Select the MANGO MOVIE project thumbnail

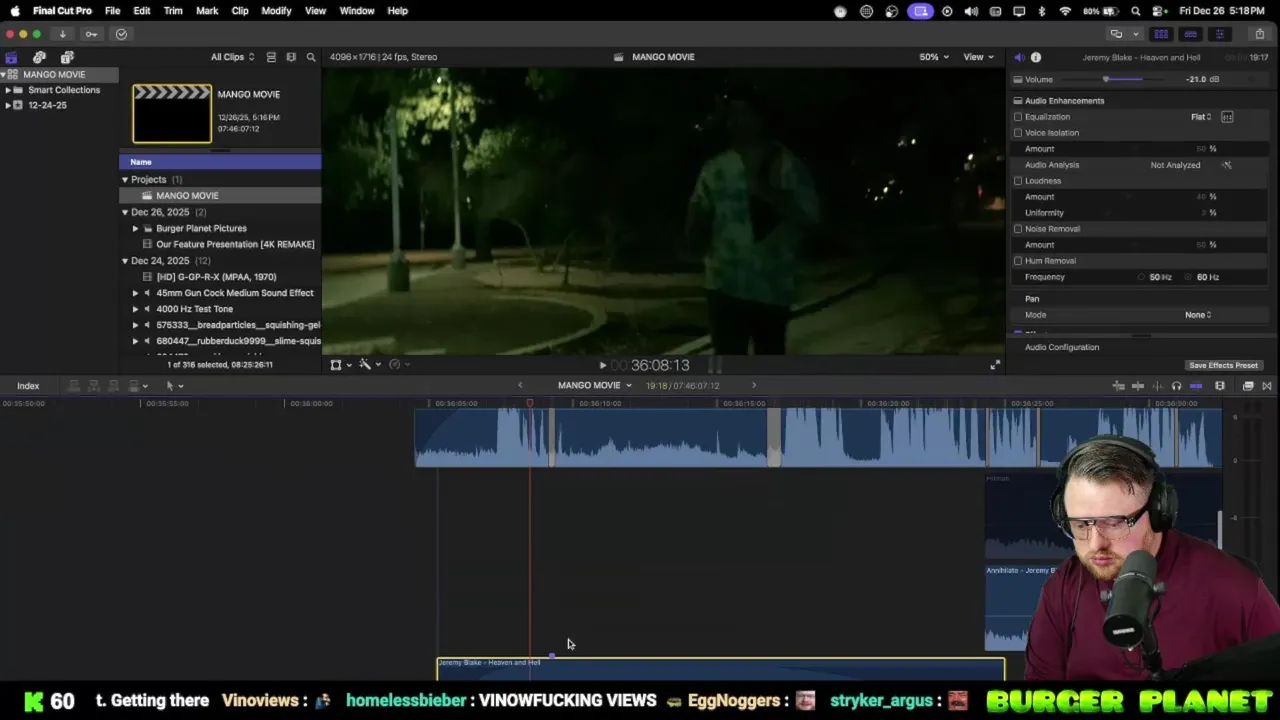172,113
